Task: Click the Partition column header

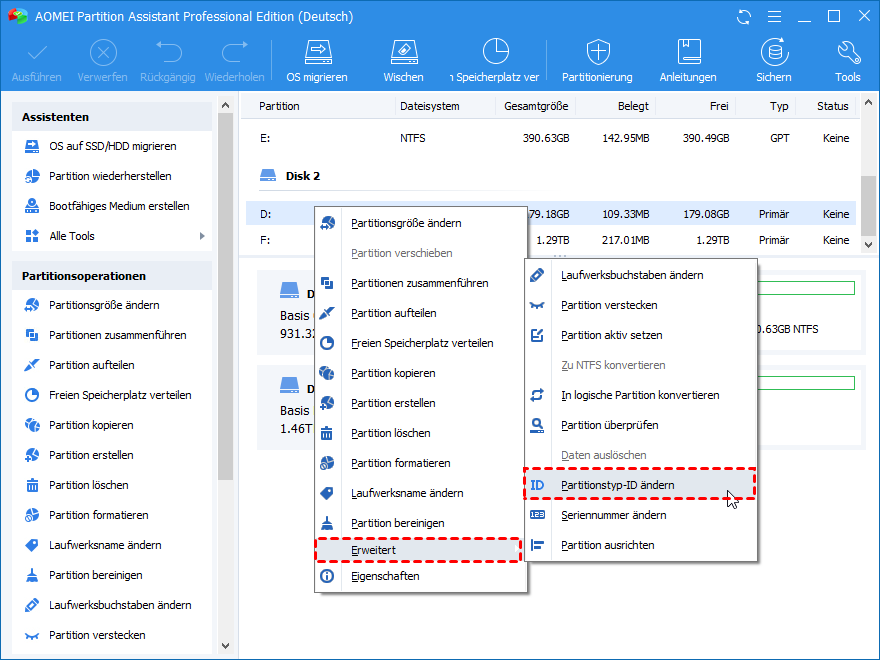Action: (x=279, y=106)
